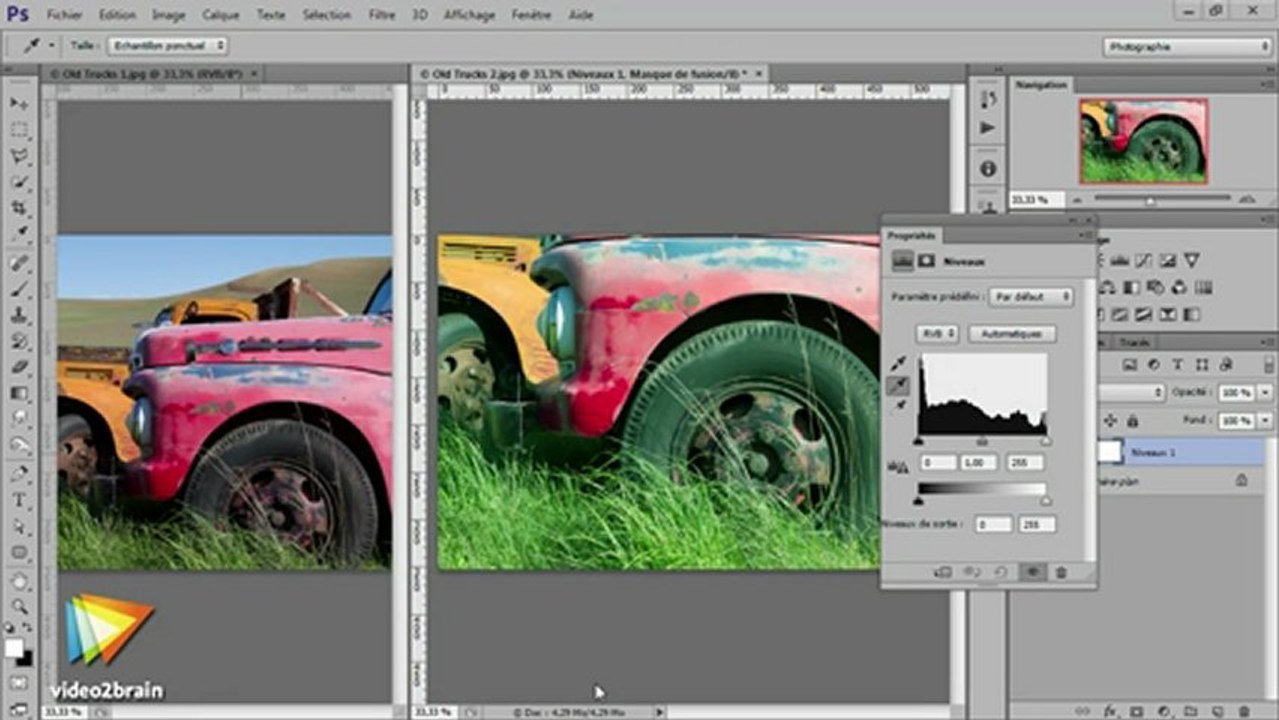
Task: Toggle Quick Mask mode
Action: coord(19,682)
